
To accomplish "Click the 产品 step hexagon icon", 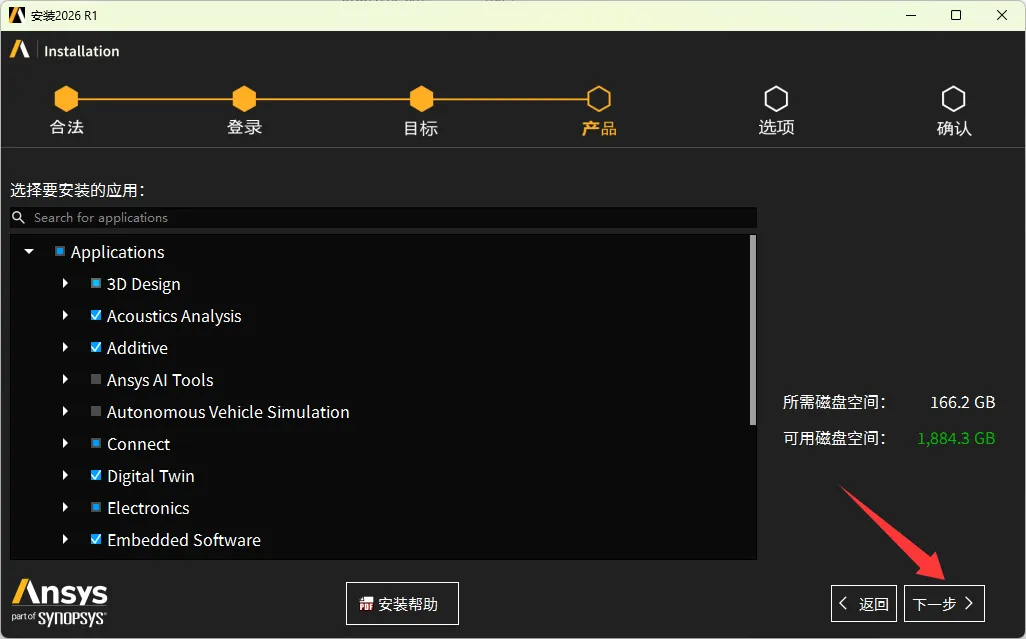I will (599, 99).
